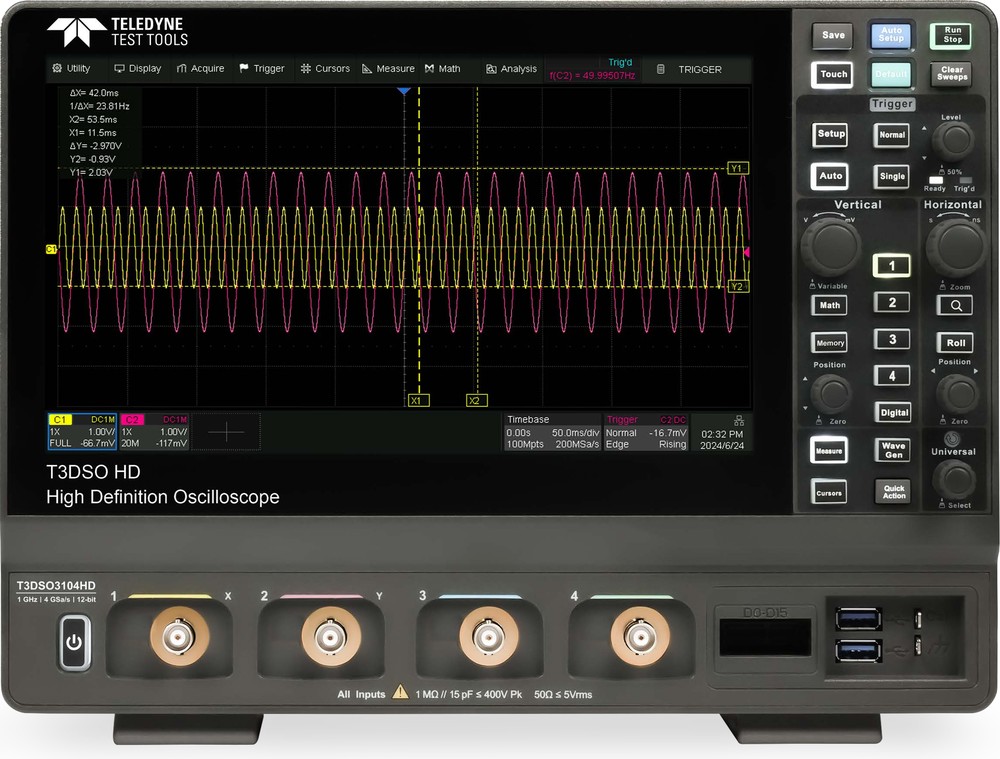
Task: Toggle channel 3 button
Action: point(892,339)
